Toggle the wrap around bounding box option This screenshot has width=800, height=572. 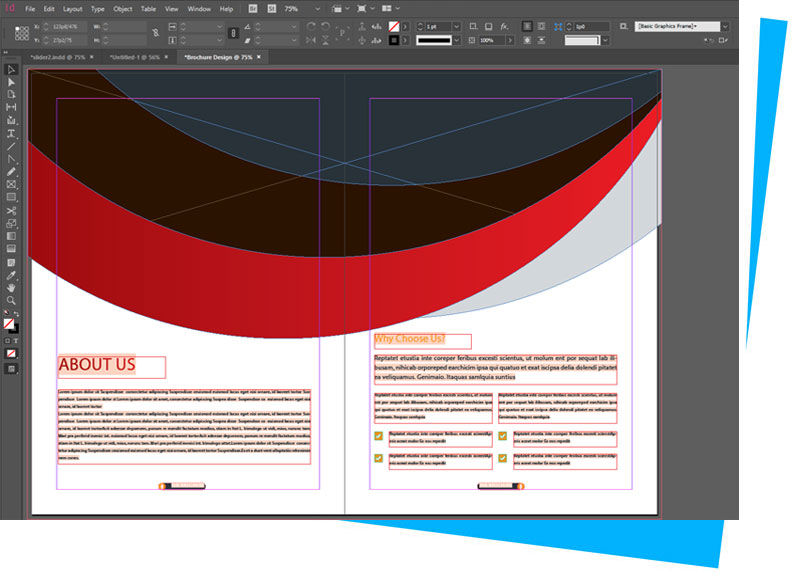click(x=541, y=26)
